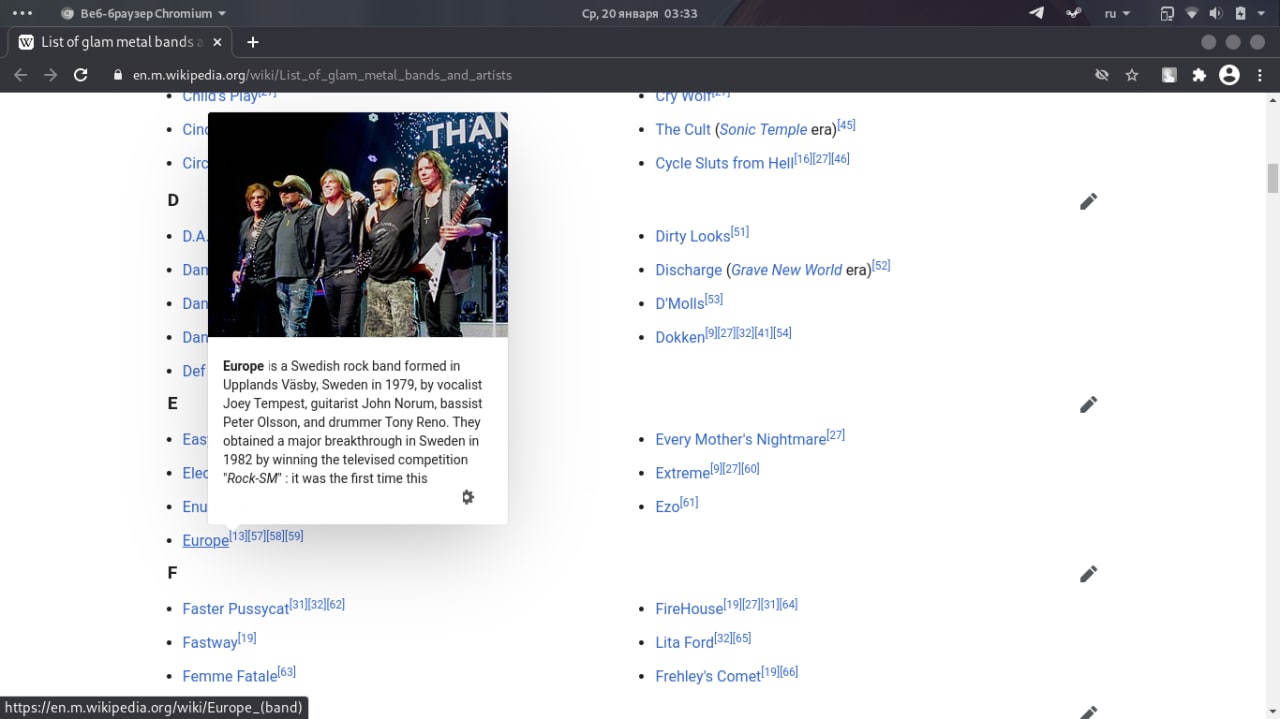
Task: Click the battery status icon
Action: point(1240,13)
